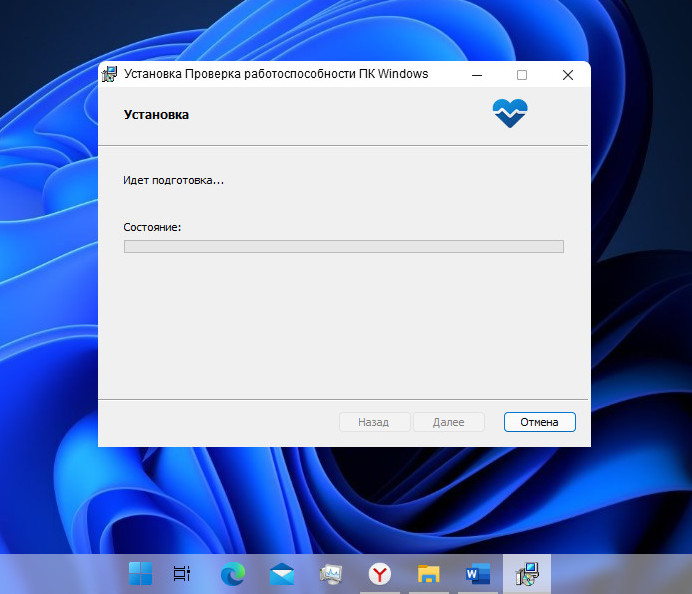Click the installer taskbar icon
The image size is (692, 594).
tap(527, 574)
